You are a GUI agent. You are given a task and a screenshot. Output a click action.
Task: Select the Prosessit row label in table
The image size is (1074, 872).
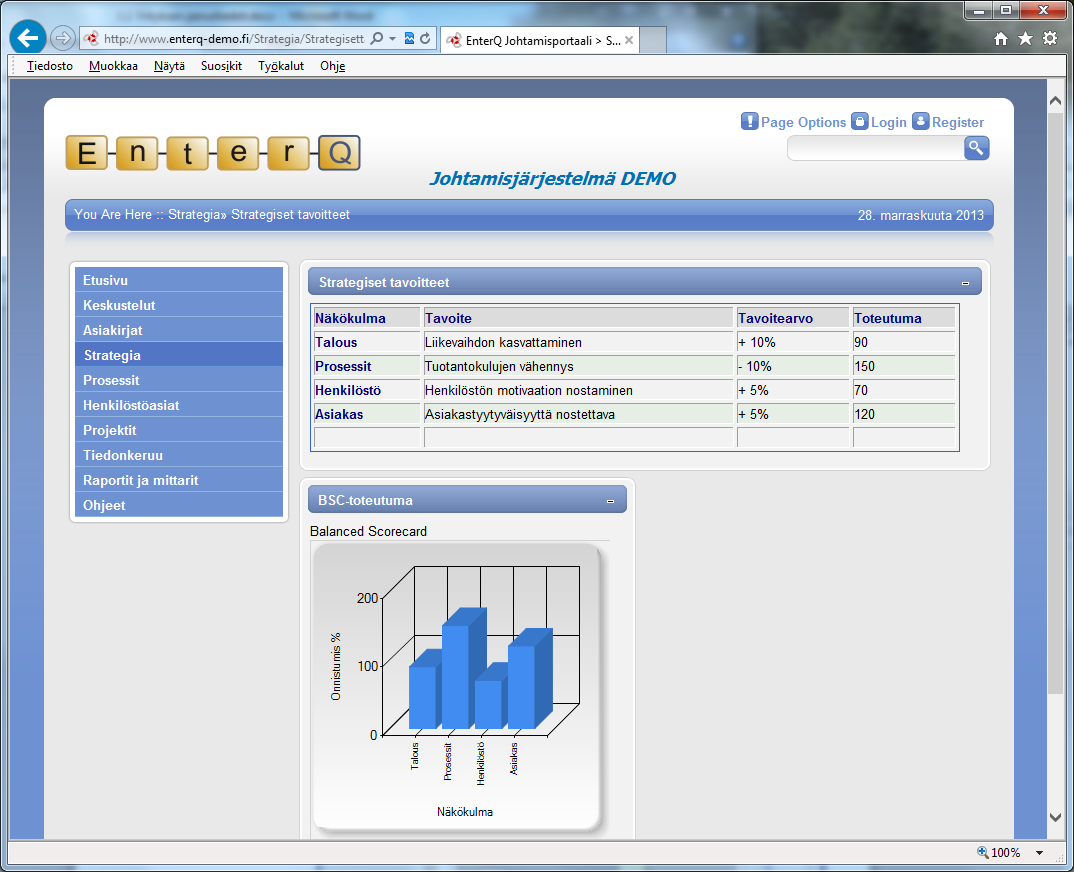click(x=343, y=366)
